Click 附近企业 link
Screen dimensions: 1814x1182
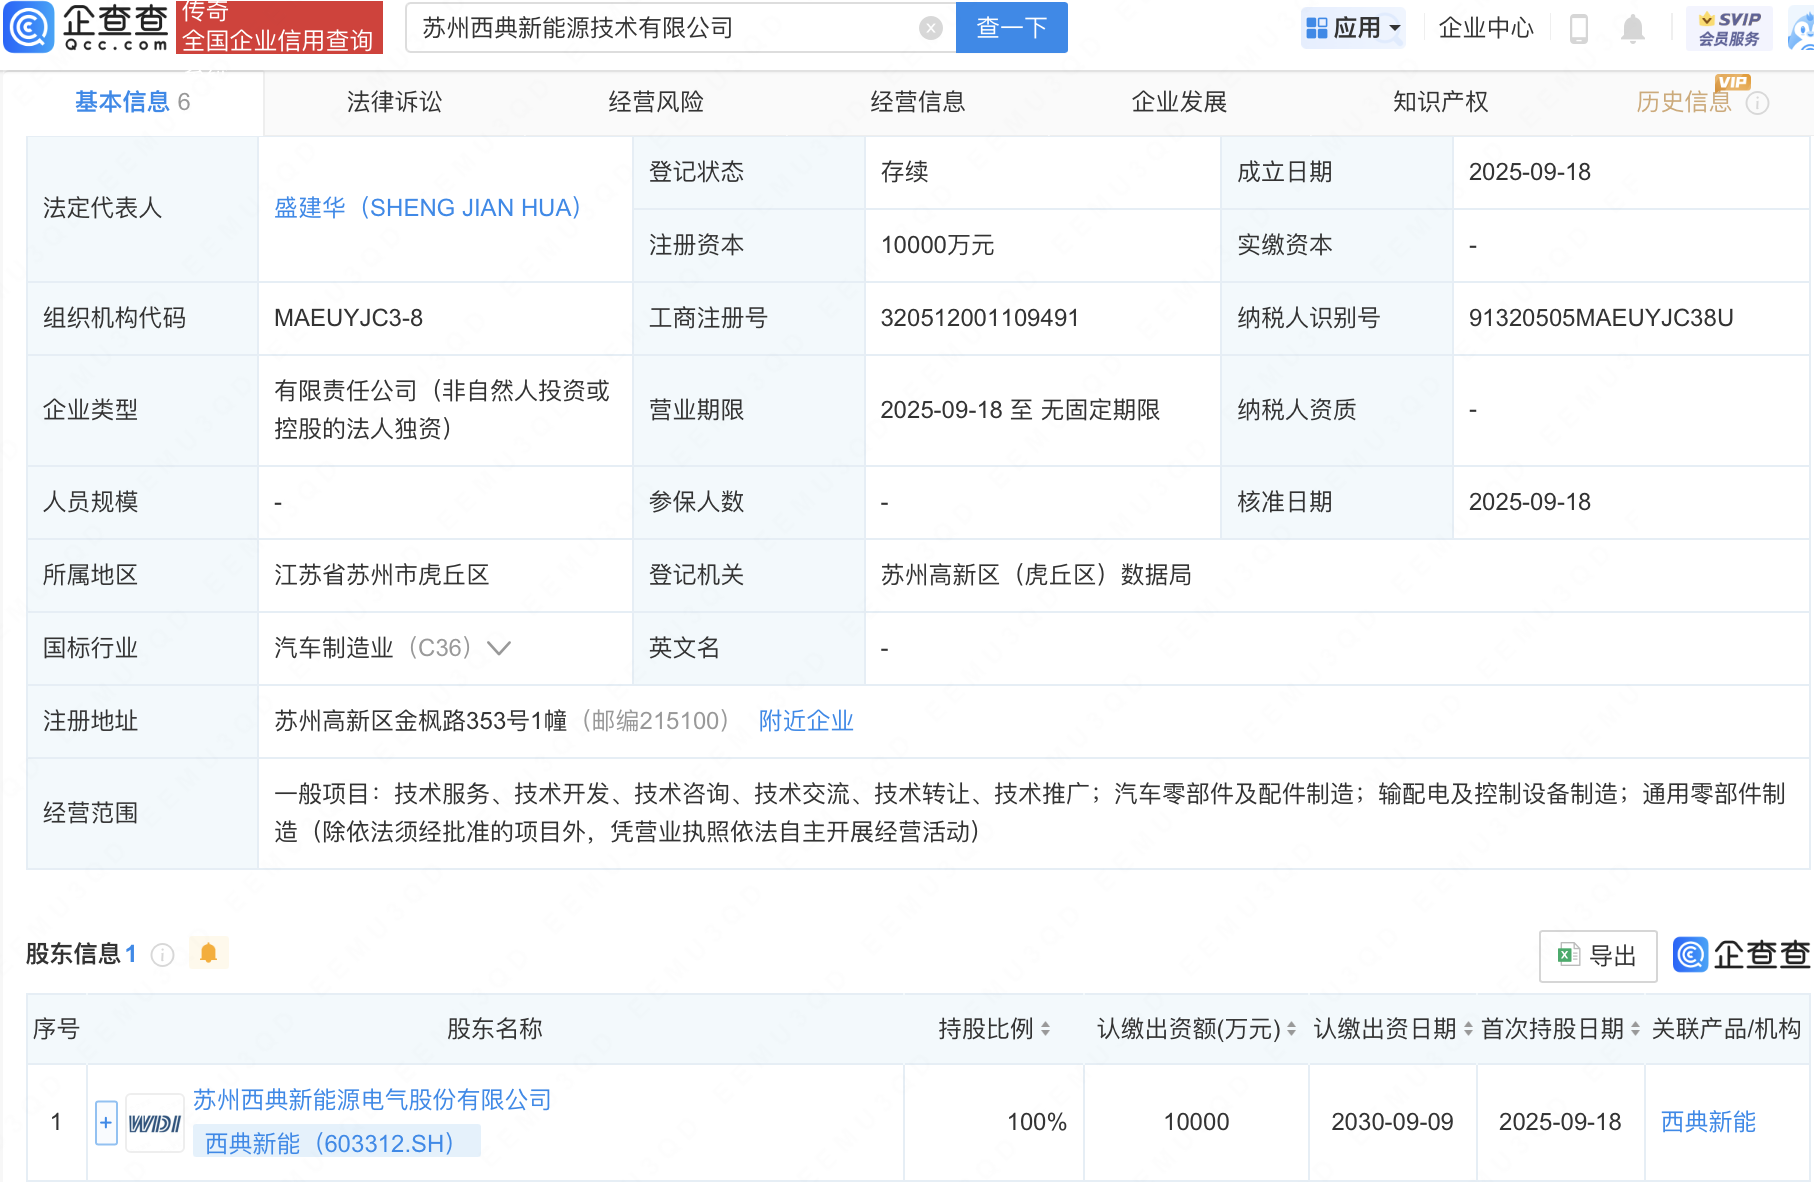(806, 721)
